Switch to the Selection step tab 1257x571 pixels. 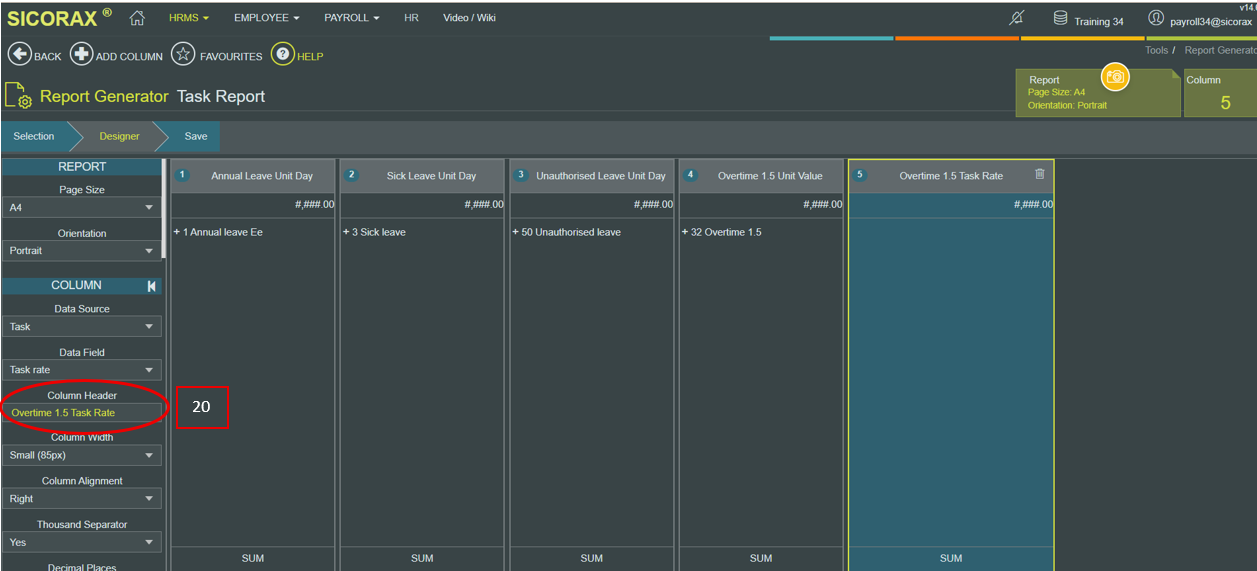tap(34, 136)
